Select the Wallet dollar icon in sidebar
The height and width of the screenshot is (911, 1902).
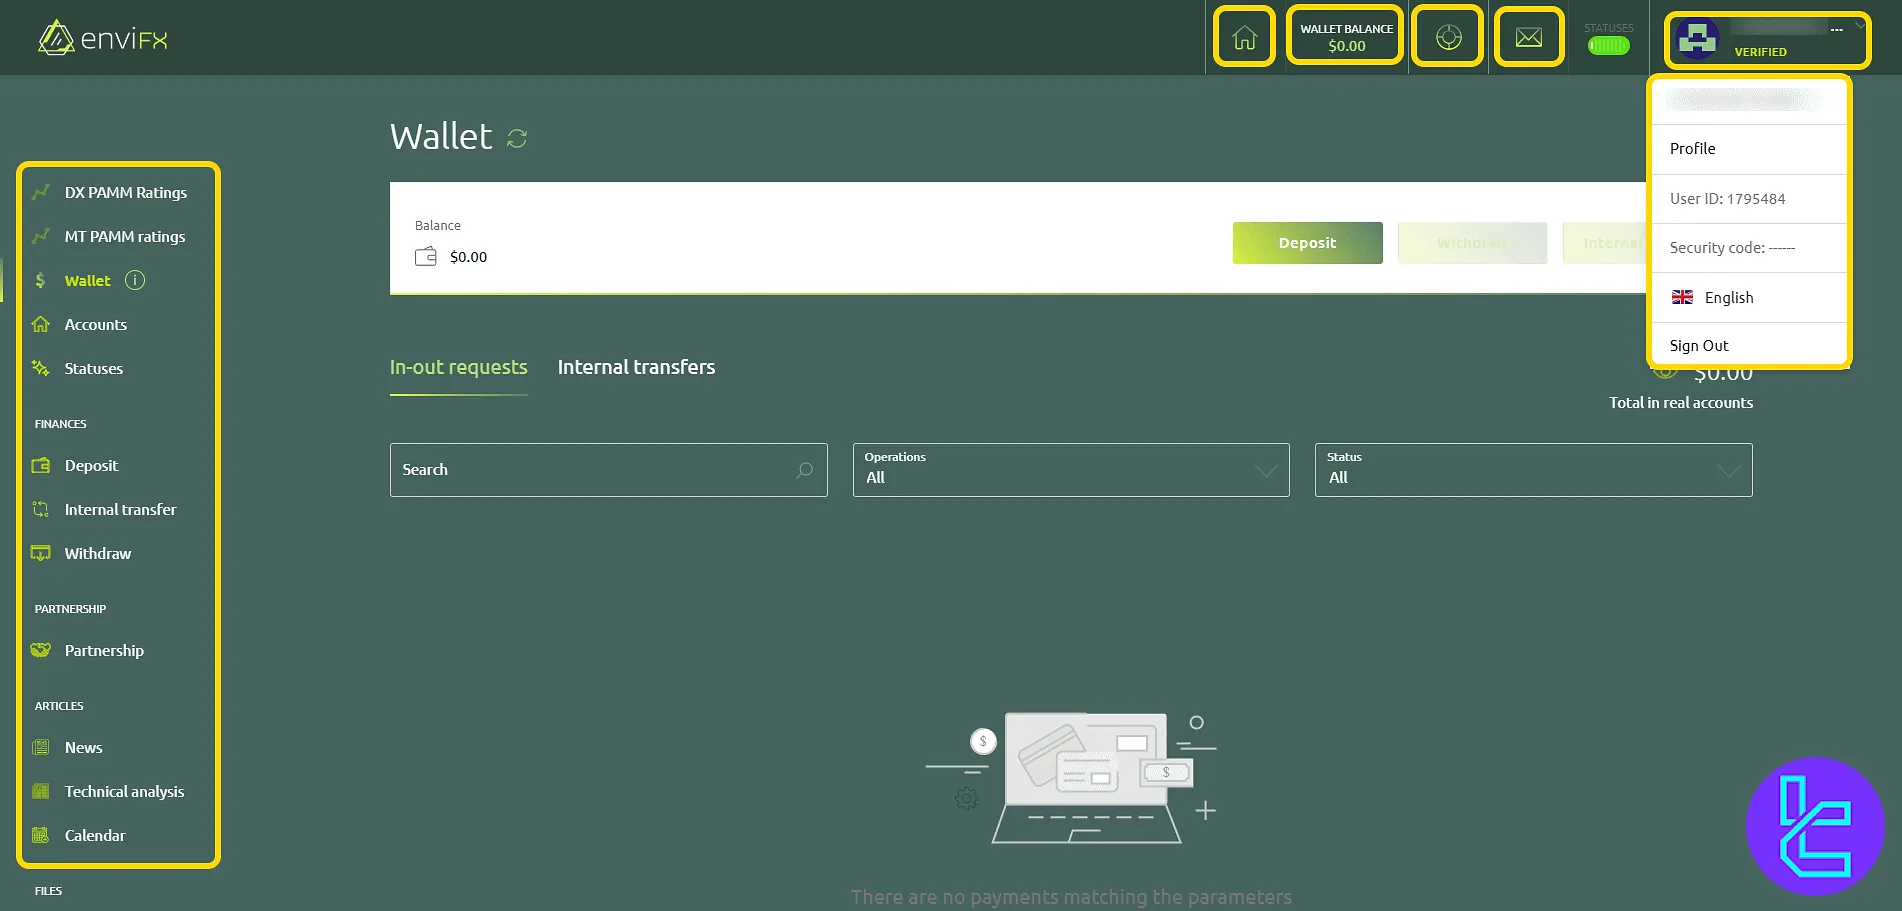tap(41, 280)
